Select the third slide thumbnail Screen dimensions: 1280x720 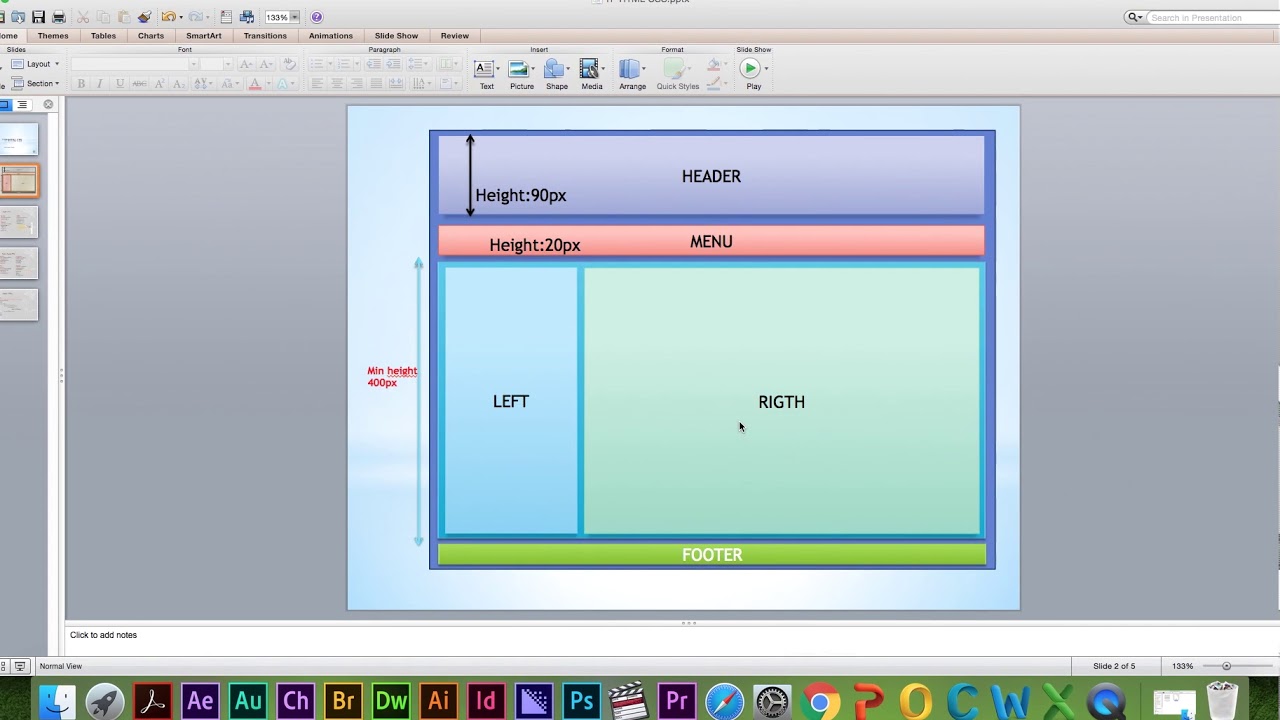coord(19,222)
